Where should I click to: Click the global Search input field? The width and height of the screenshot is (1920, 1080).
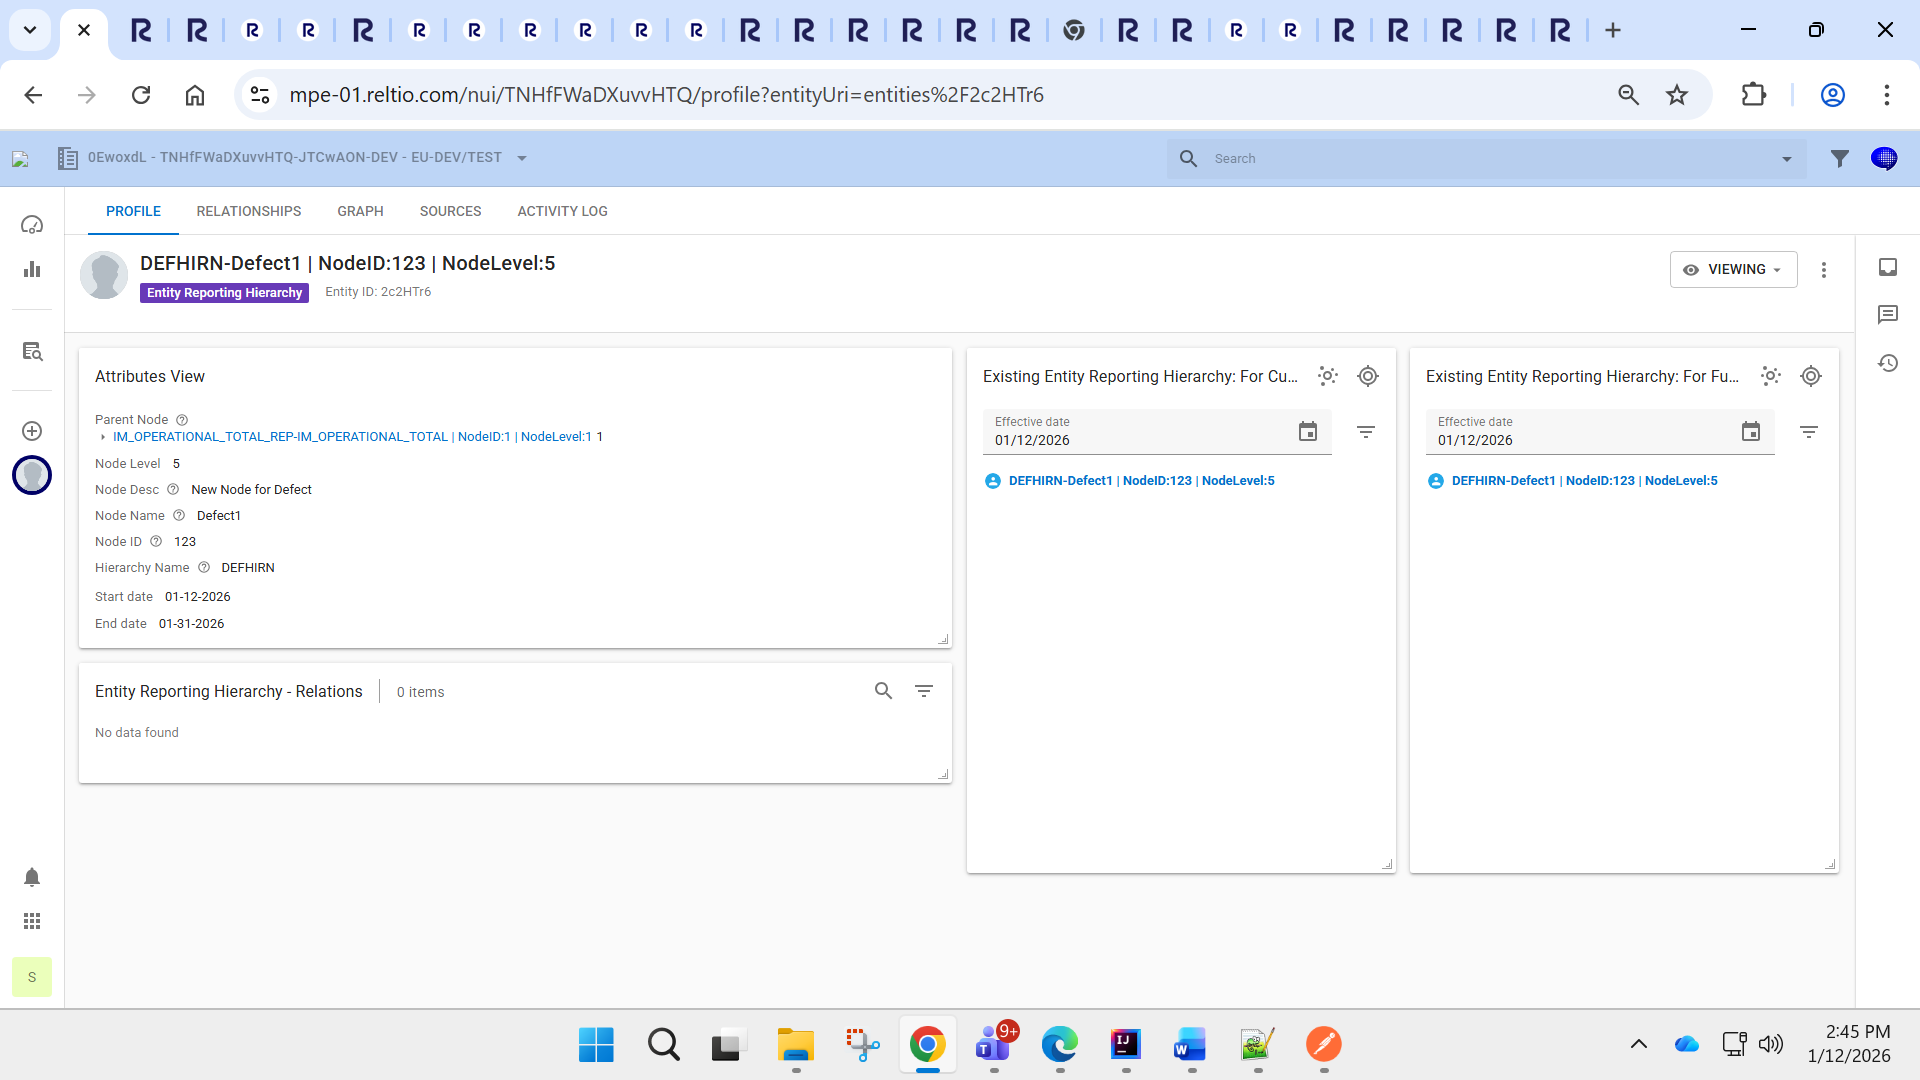[1480, 159]
